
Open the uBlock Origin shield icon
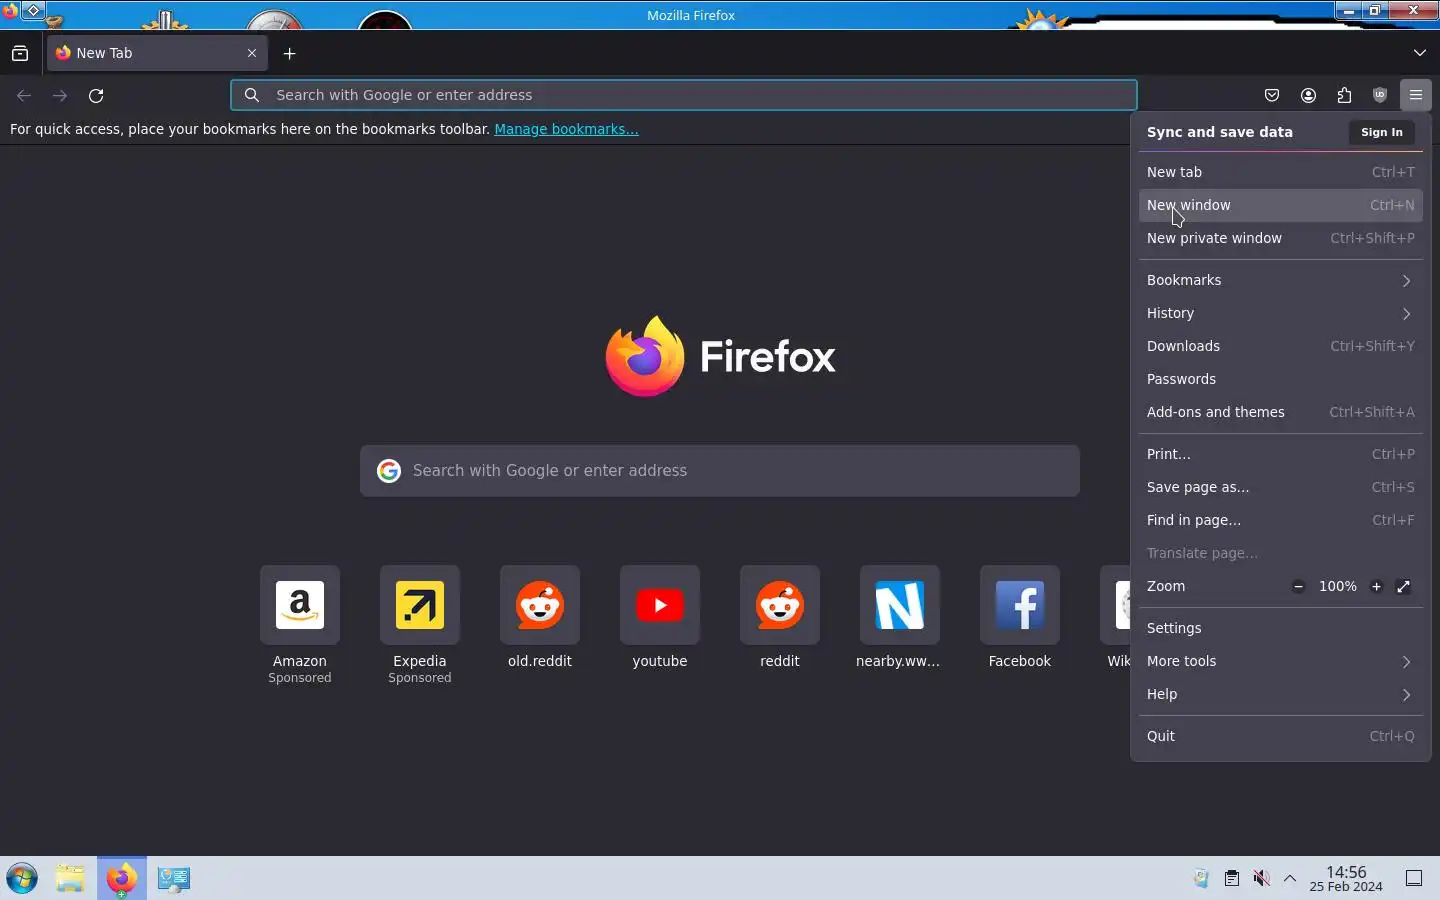pos(1380,95)
